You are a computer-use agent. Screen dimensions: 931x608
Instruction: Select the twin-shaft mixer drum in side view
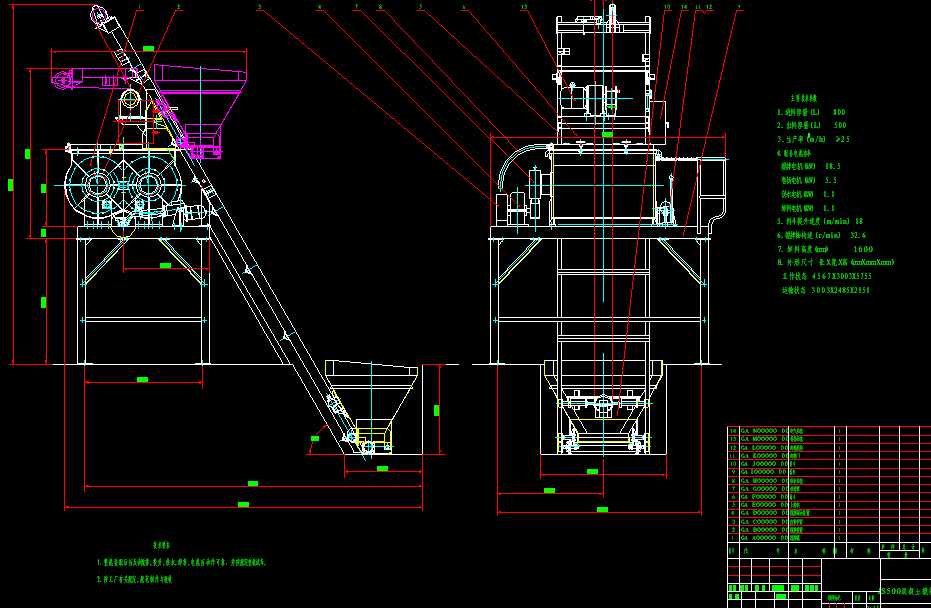coord(122,186)
